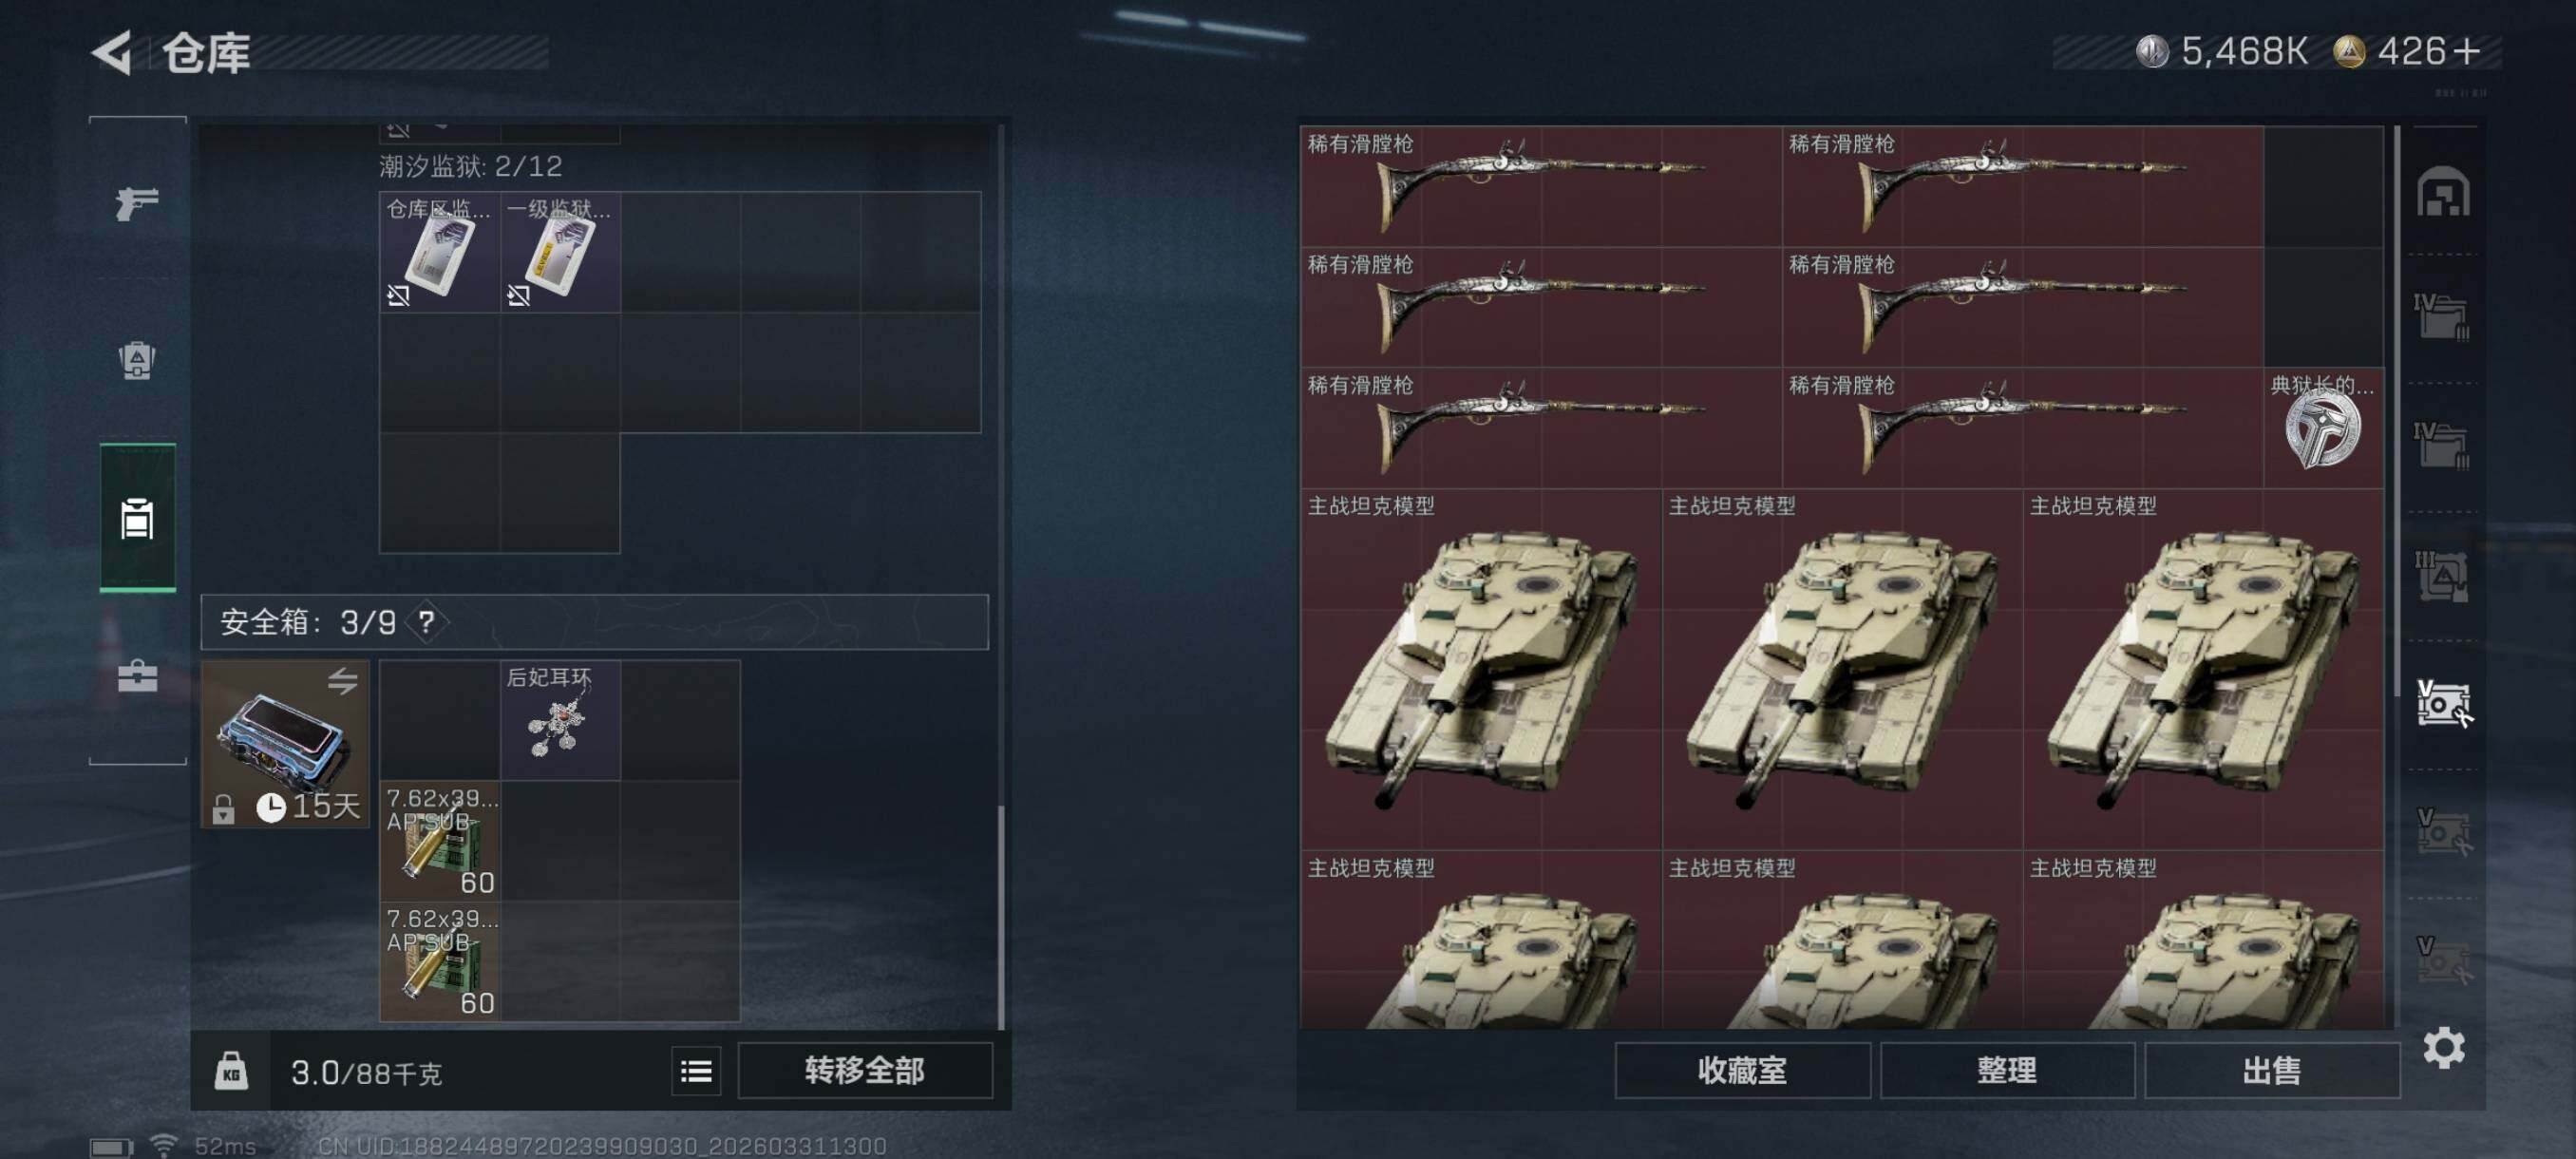
Task: Click the warehouse grid vertical scrollbar
Action: (2397, 410)
